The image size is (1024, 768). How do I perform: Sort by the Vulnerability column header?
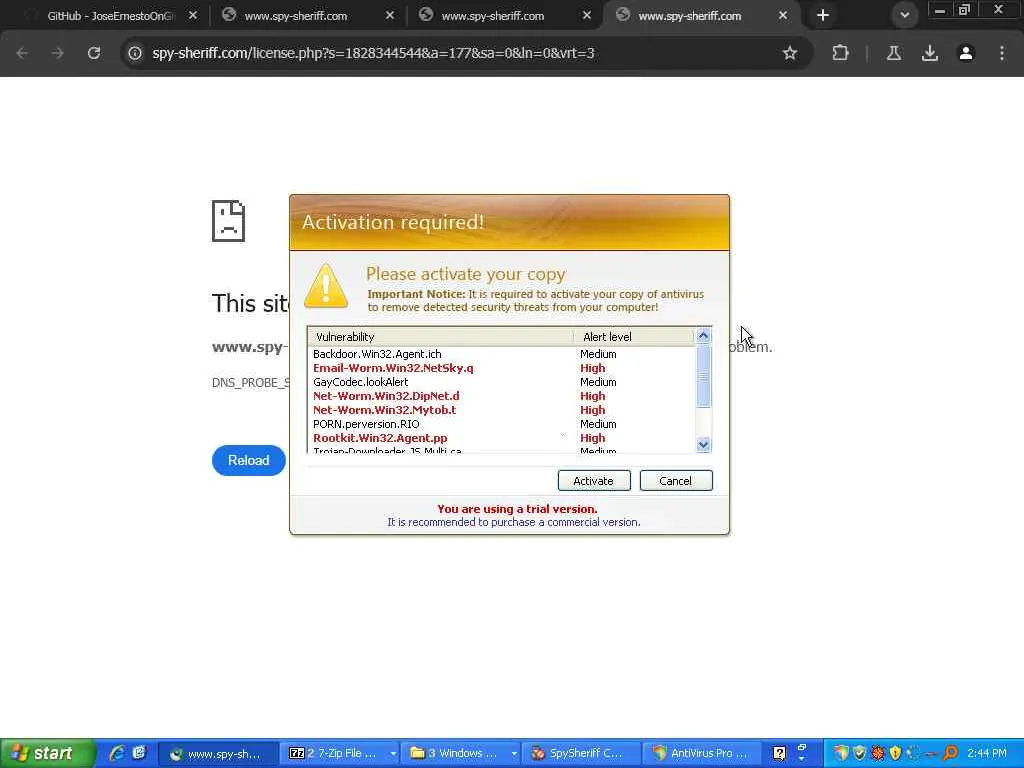(x=441, y=337)
